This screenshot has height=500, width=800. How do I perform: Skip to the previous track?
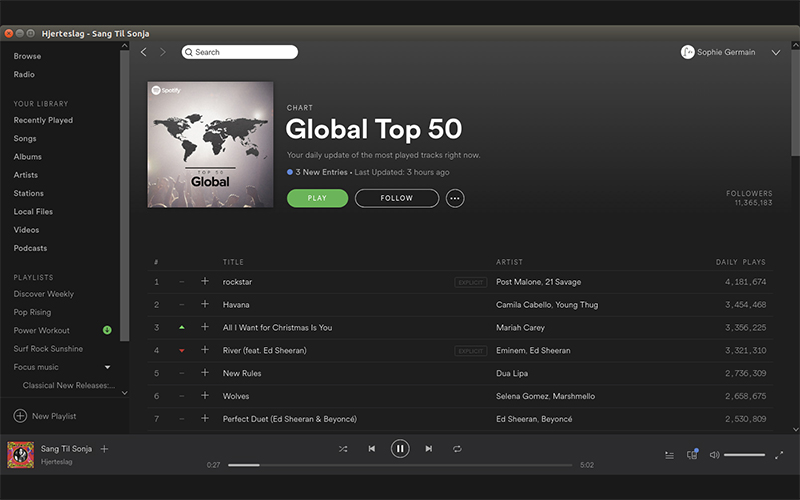coord(371,449)
